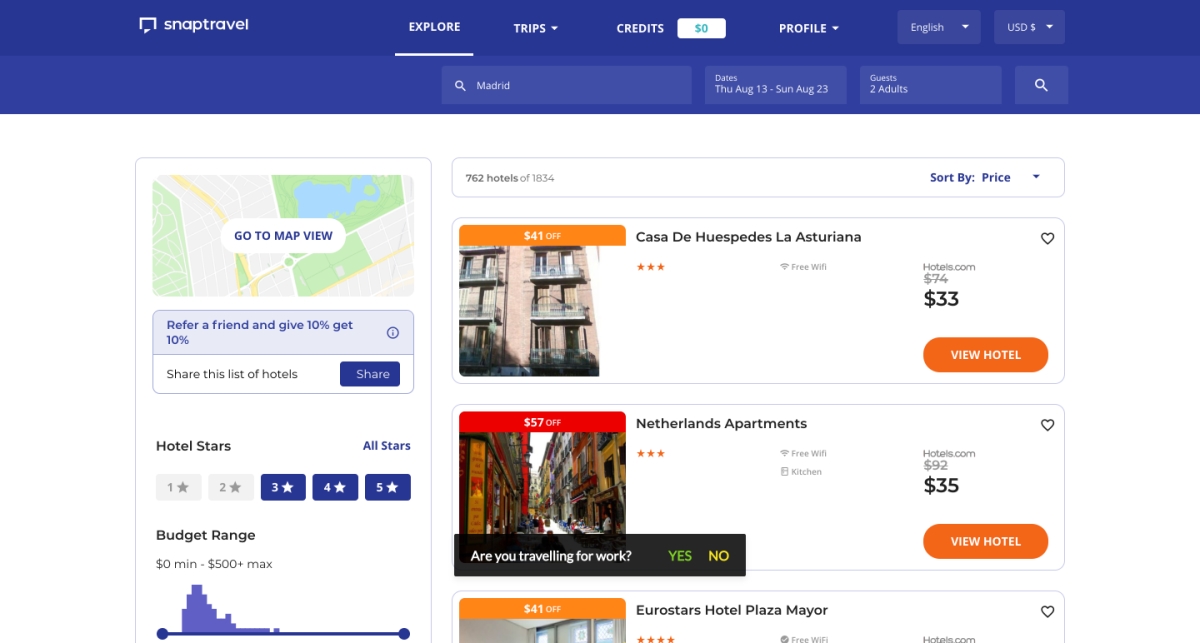Click the Share button
Viewport: 1200px width, 643px height.
point(370,374)
